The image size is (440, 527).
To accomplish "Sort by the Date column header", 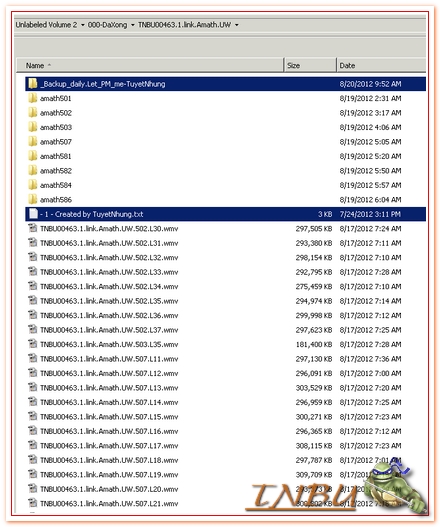I will pos(381,65).
